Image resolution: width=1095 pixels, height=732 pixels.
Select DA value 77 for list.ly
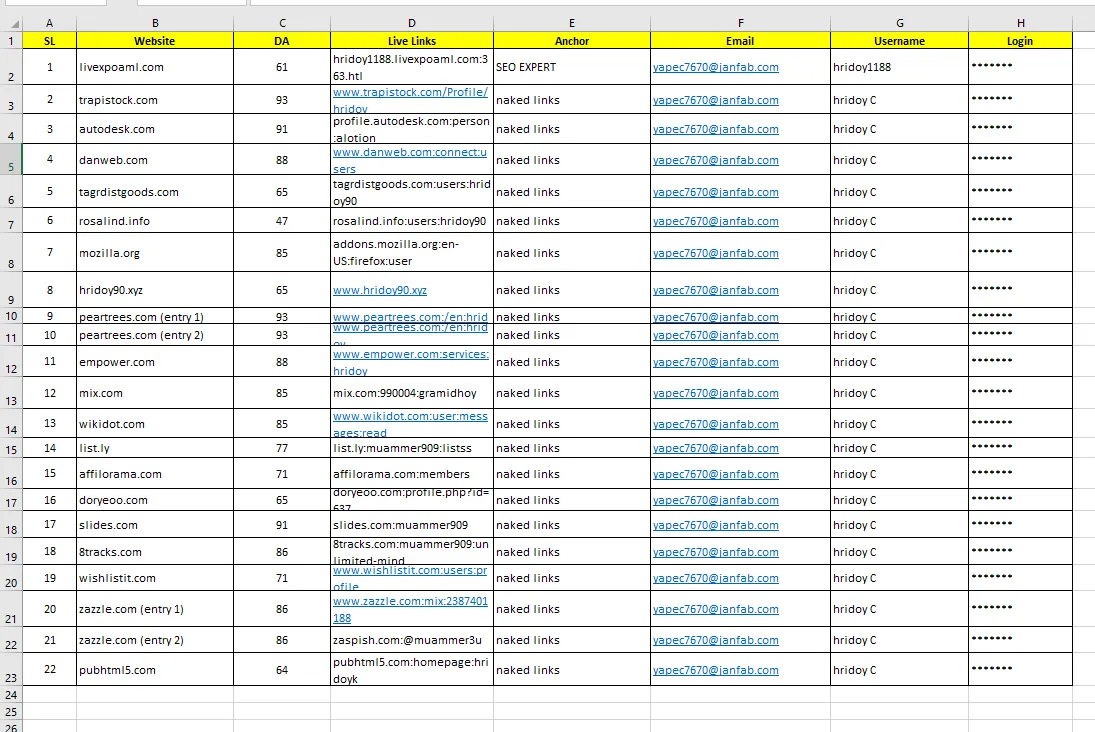click(282, 448)
